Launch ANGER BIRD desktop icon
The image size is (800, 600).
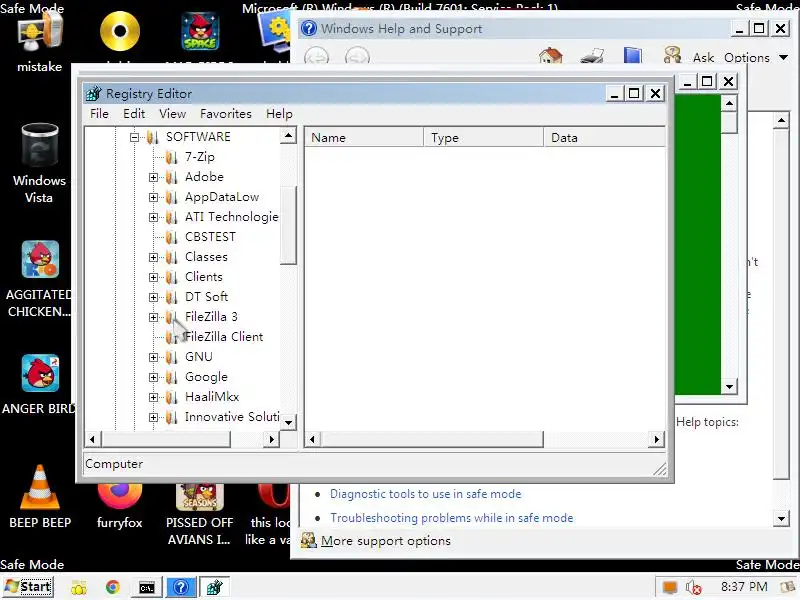[x=40, y=373]
